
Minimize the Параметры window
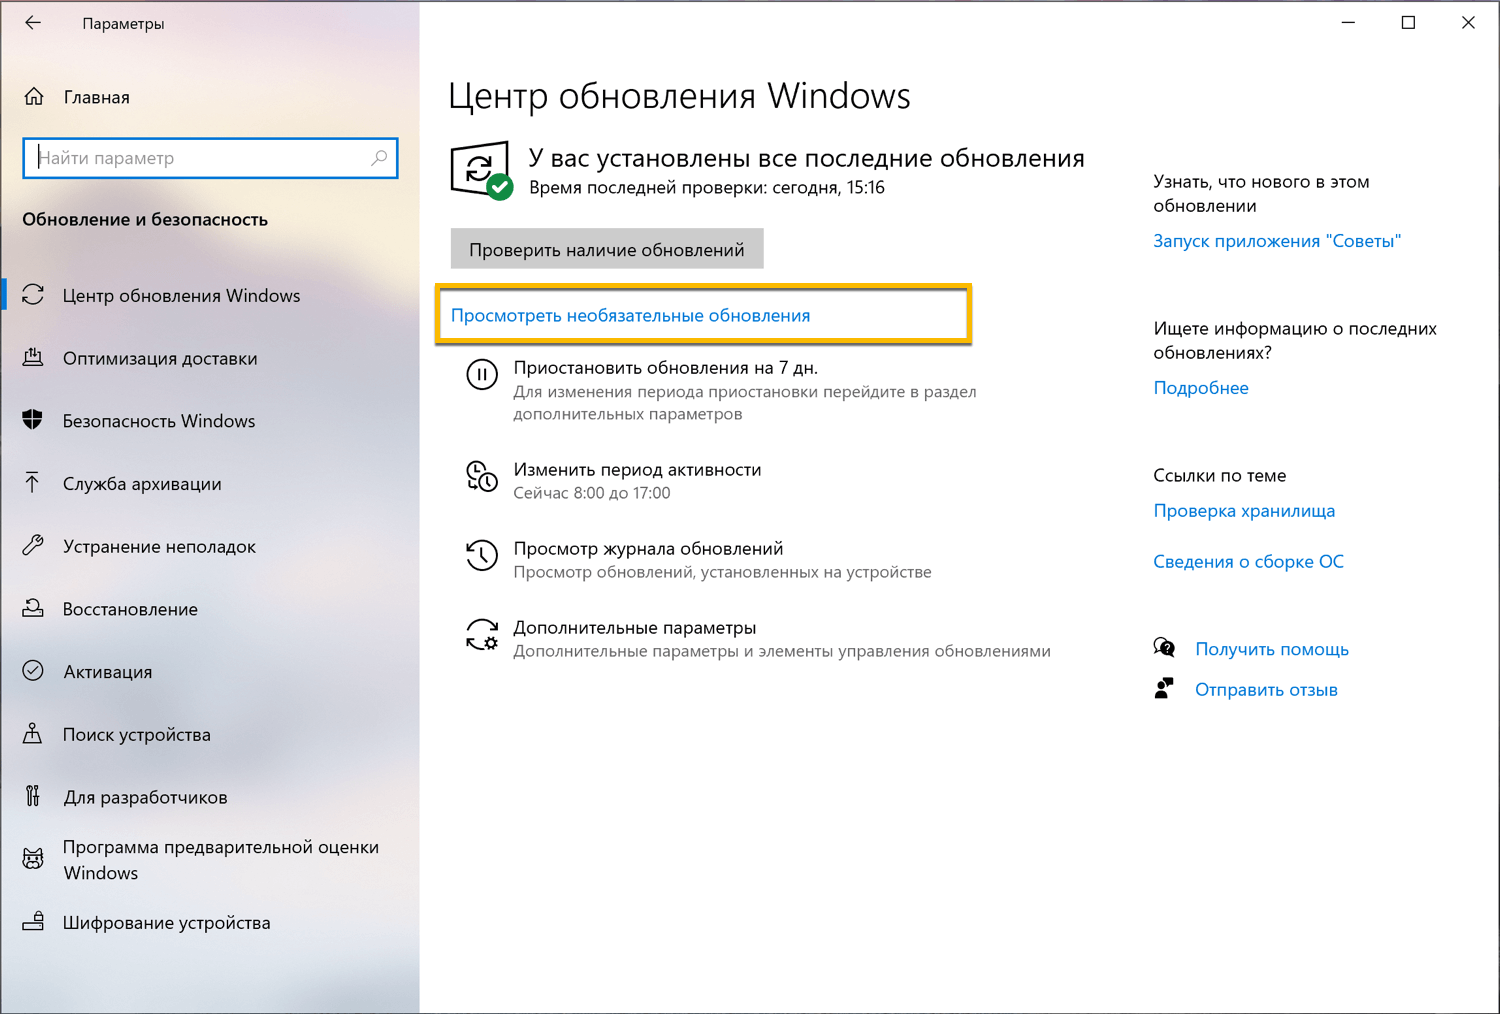coord(1348,22)
